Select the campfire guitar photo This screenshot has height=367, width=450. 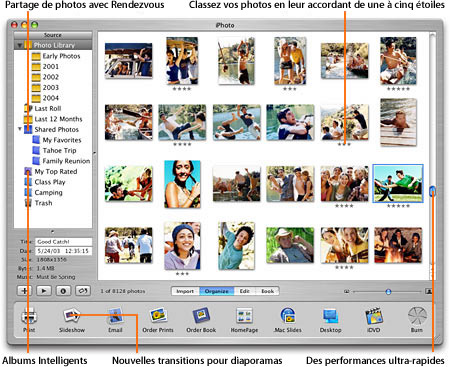[x=398, y=245]
